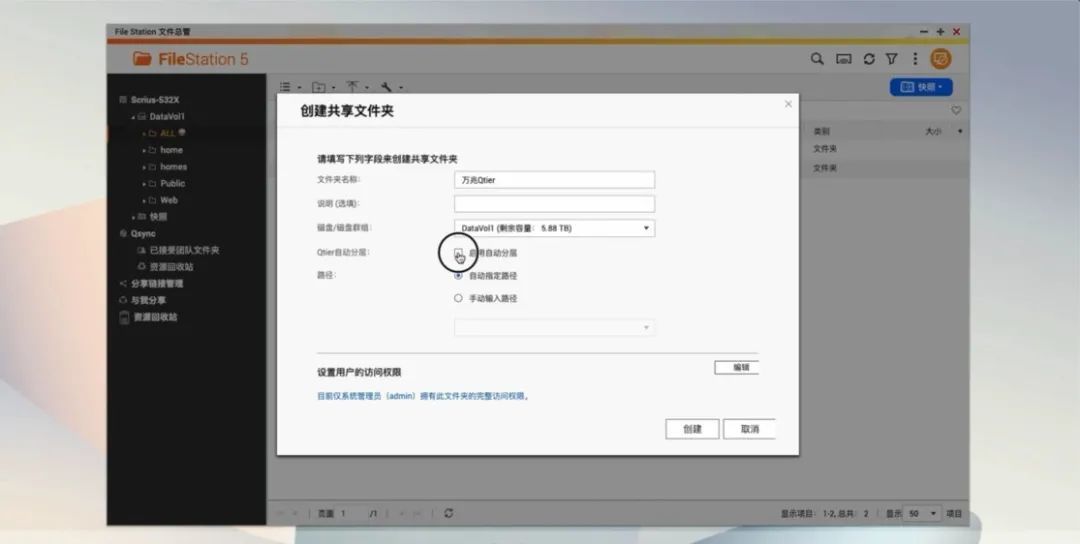Click the Scrius-532X NAS icon
The height and width of the screenshot is (544, 1080).
123,100
